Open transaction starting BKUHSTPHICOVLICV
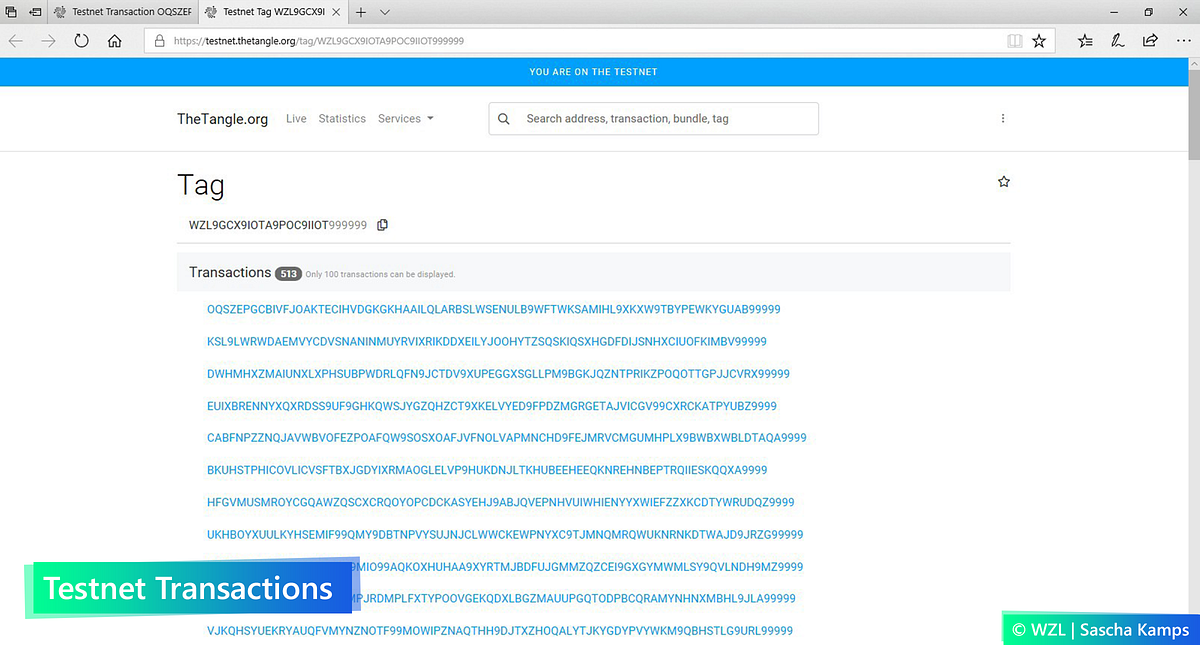 coord(487,470)
